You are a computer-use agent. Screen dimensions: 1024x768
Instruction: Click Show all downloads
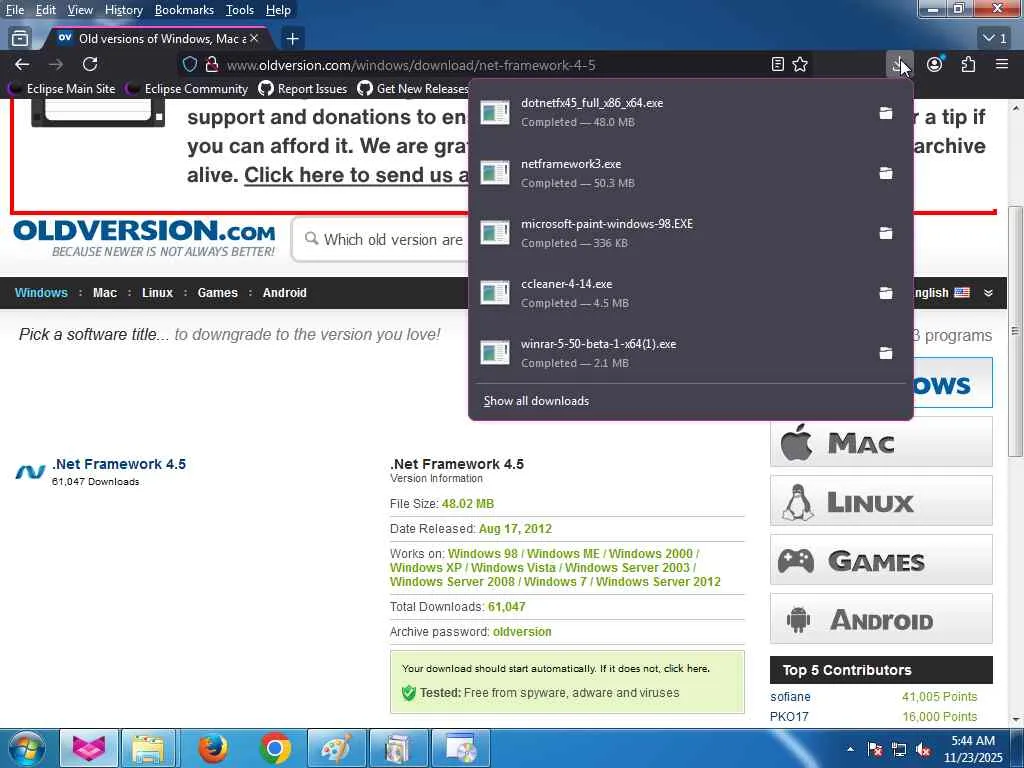(x=536, y=401)
